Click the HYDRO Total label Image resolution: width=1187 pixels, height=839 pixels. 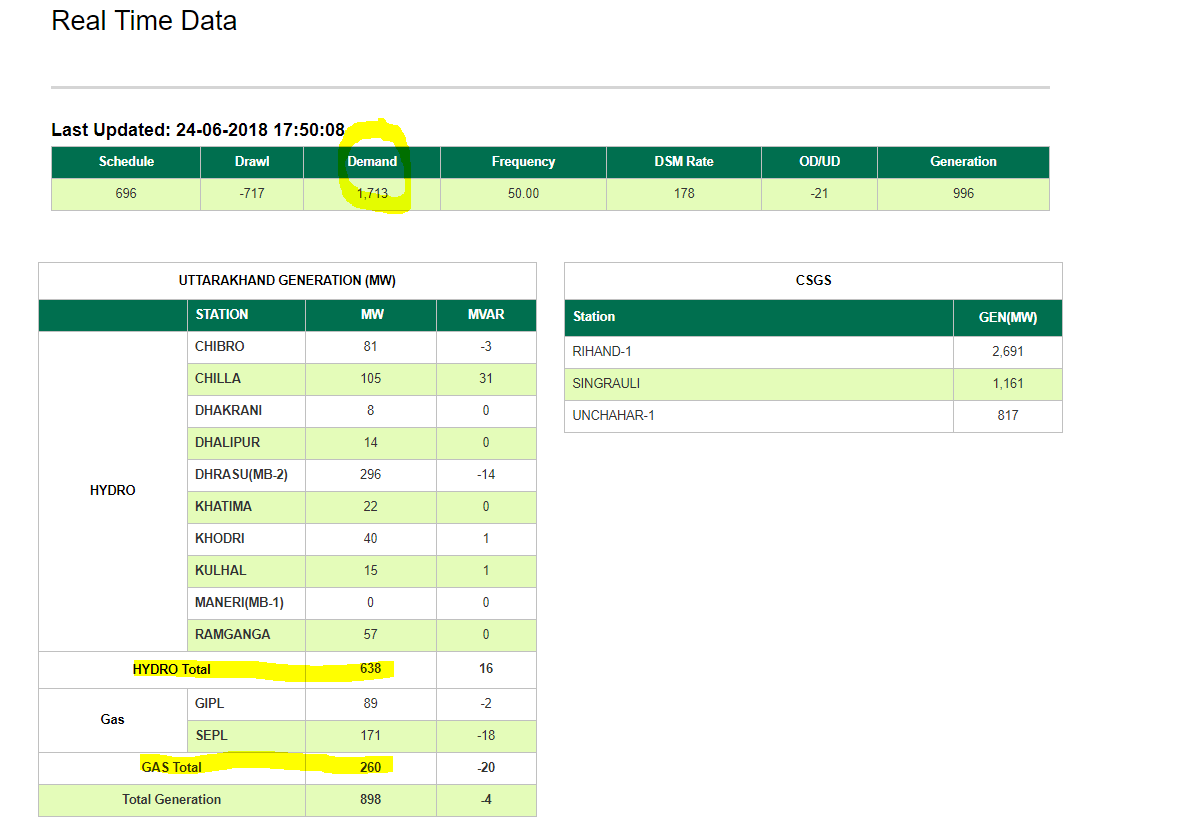tap(172, 669)
